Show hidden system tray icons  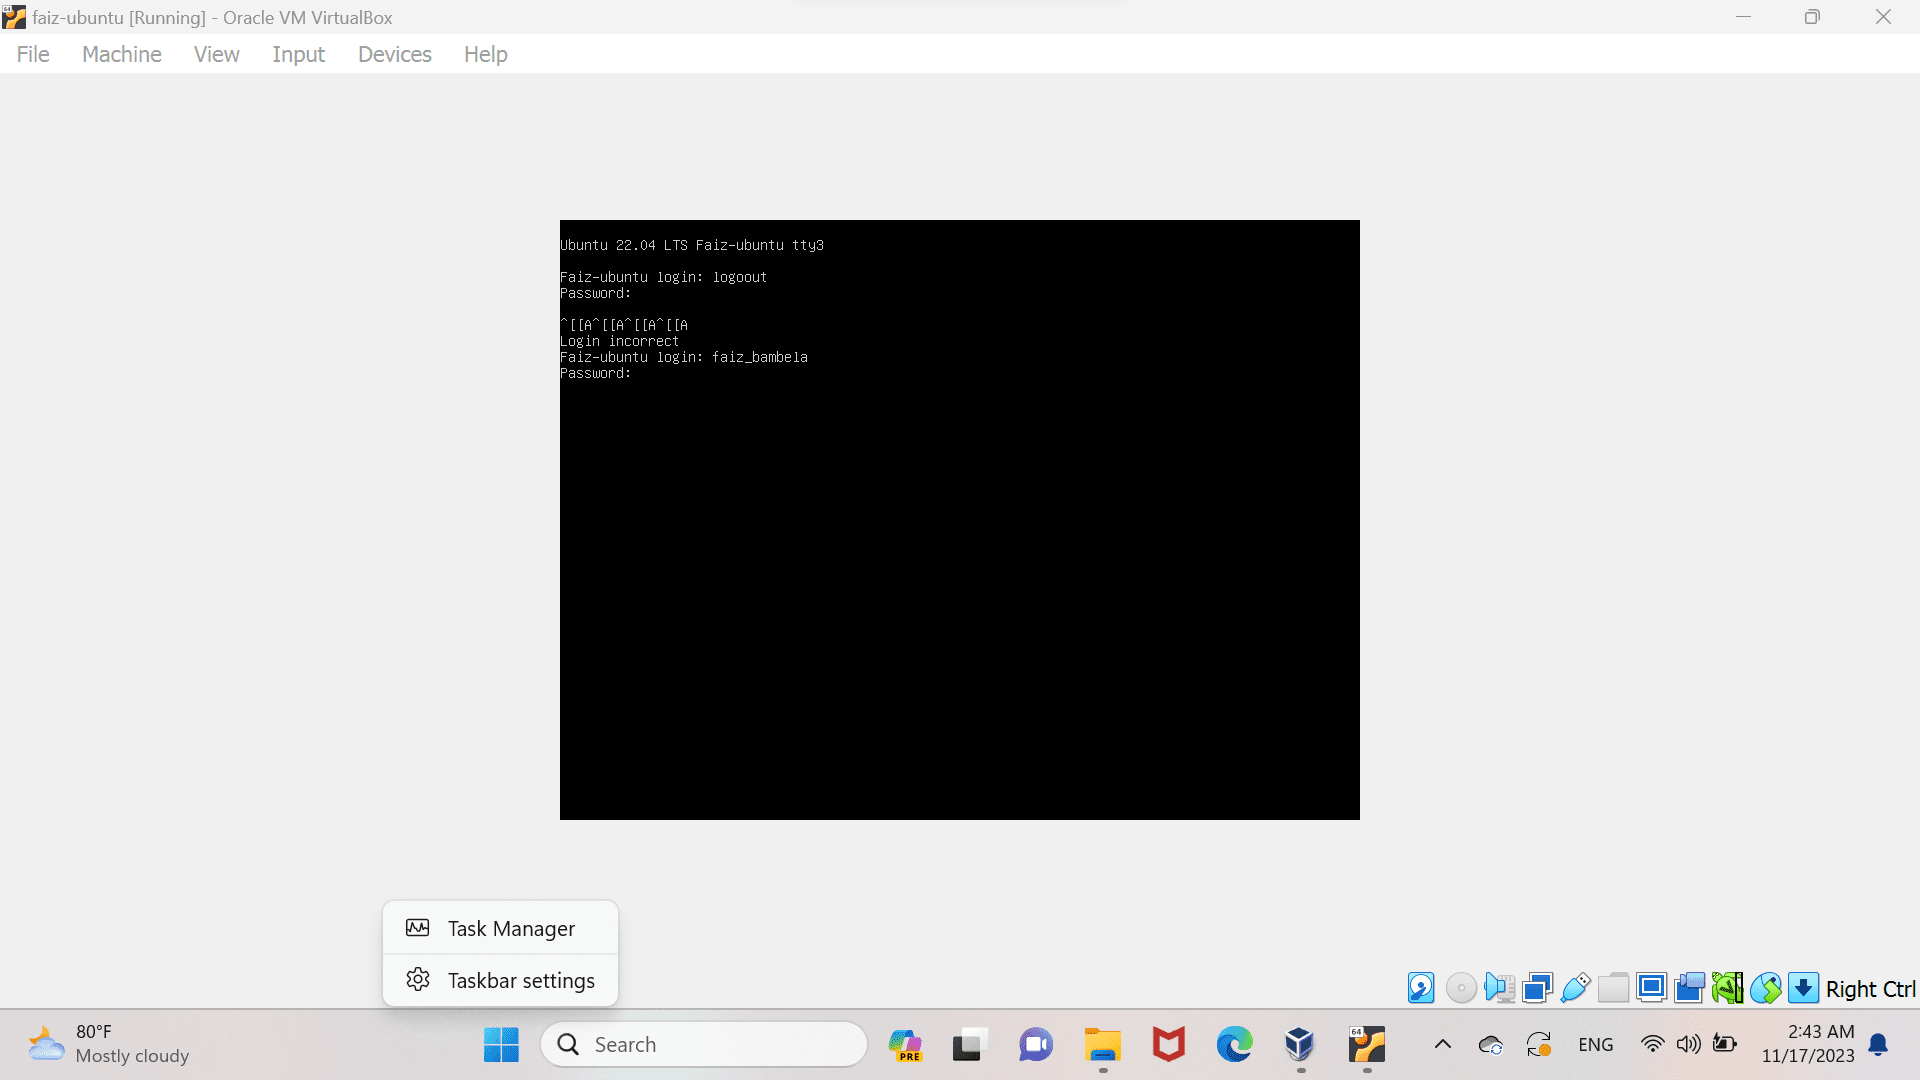point(1443,1045)
